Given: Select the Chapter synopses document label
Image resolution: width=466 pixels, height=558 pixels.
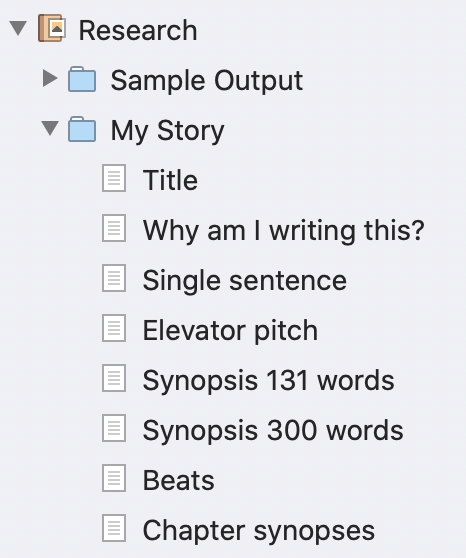Looking at the screenshot, I should [x=259, y=531].
